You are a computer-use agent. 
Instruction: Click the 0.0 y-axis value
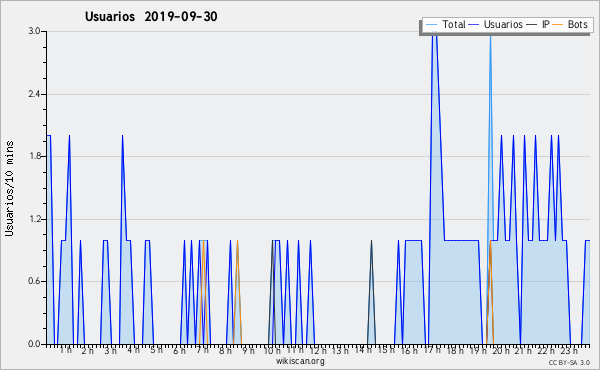(34, 344)
